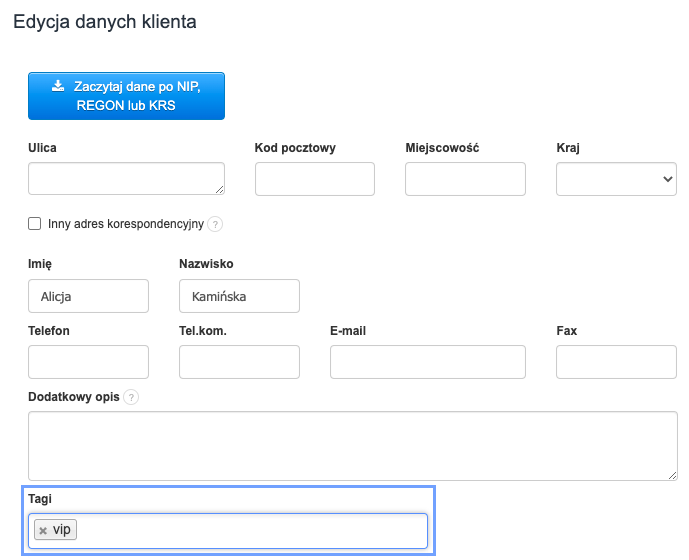Click the Telefon input box

coord(88,362)
